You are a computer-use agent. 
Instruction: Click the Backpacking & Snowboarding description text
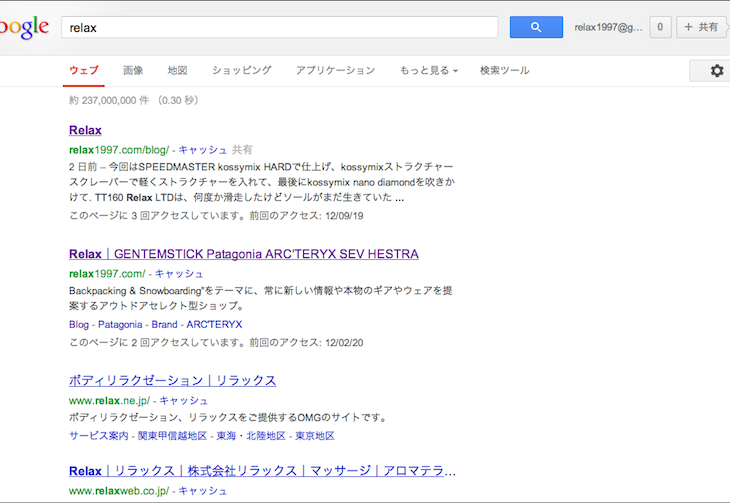click(261, 298)
